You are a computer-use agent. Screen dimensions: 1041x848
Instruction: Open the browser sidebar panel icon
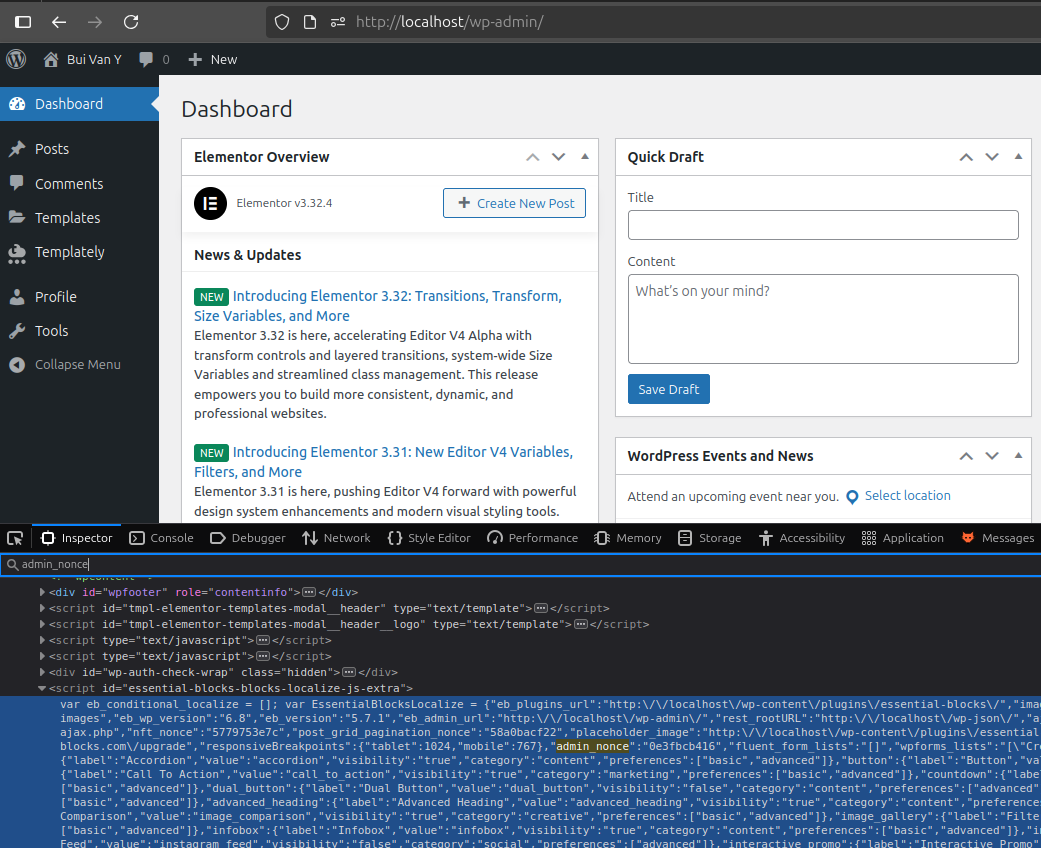[23, 21]
